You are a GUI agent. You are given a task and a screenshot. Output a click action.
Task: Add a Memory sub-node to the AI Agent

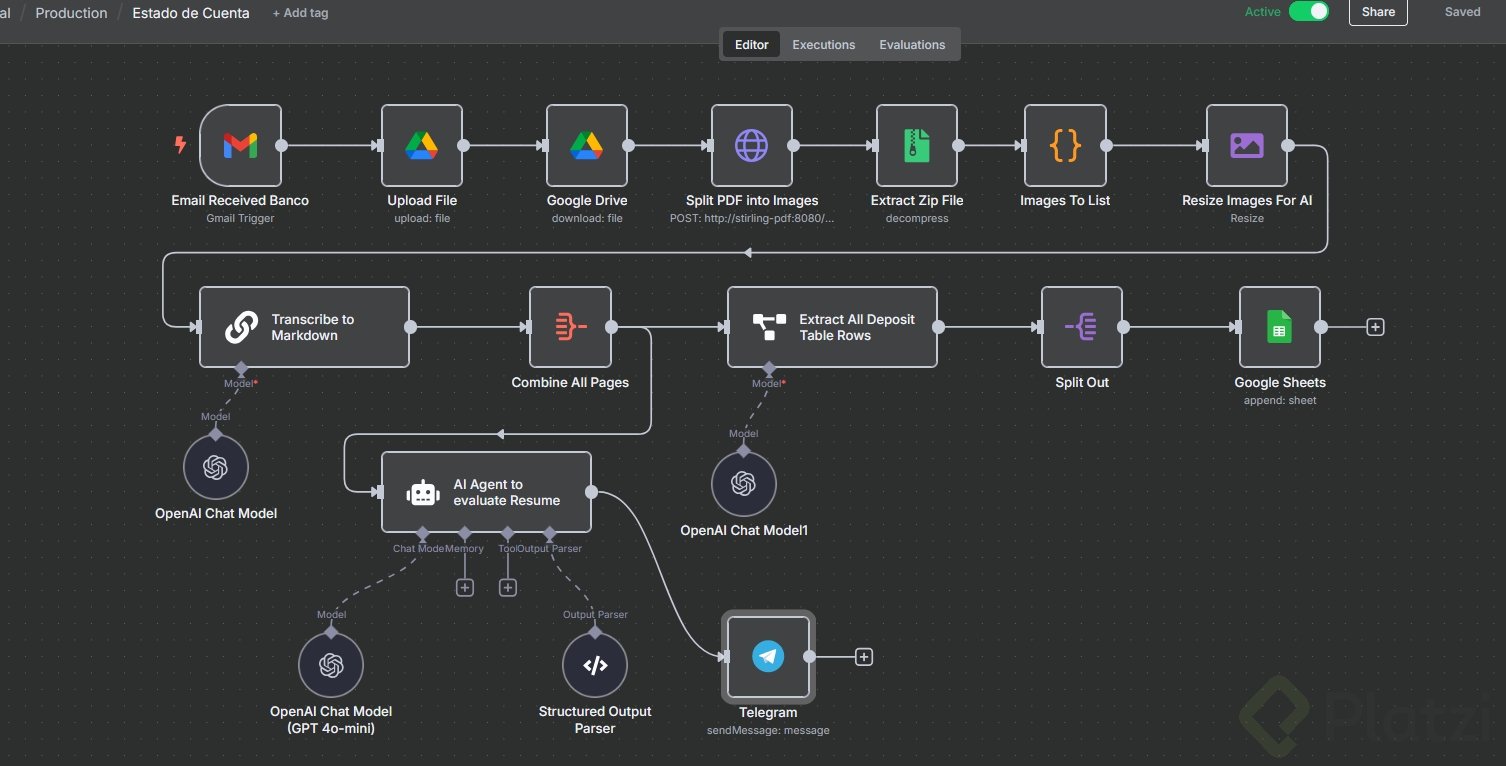(465, 588)
